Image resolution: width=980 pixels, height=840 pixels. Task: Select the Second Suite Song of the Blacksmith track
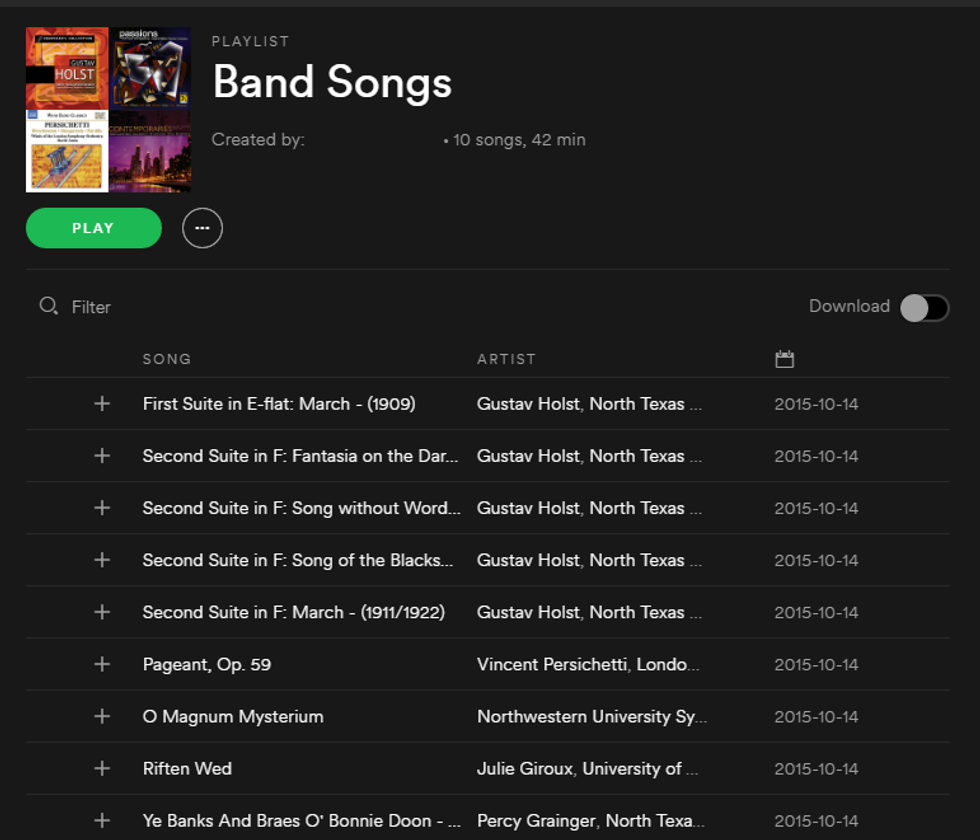297,560
